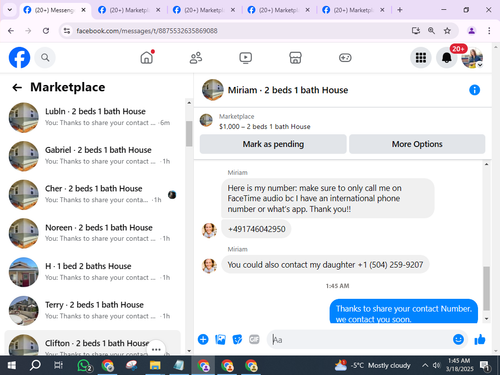Open Windows Start menu
Screen dimensions: 500x375
click(x=11, y=365)
